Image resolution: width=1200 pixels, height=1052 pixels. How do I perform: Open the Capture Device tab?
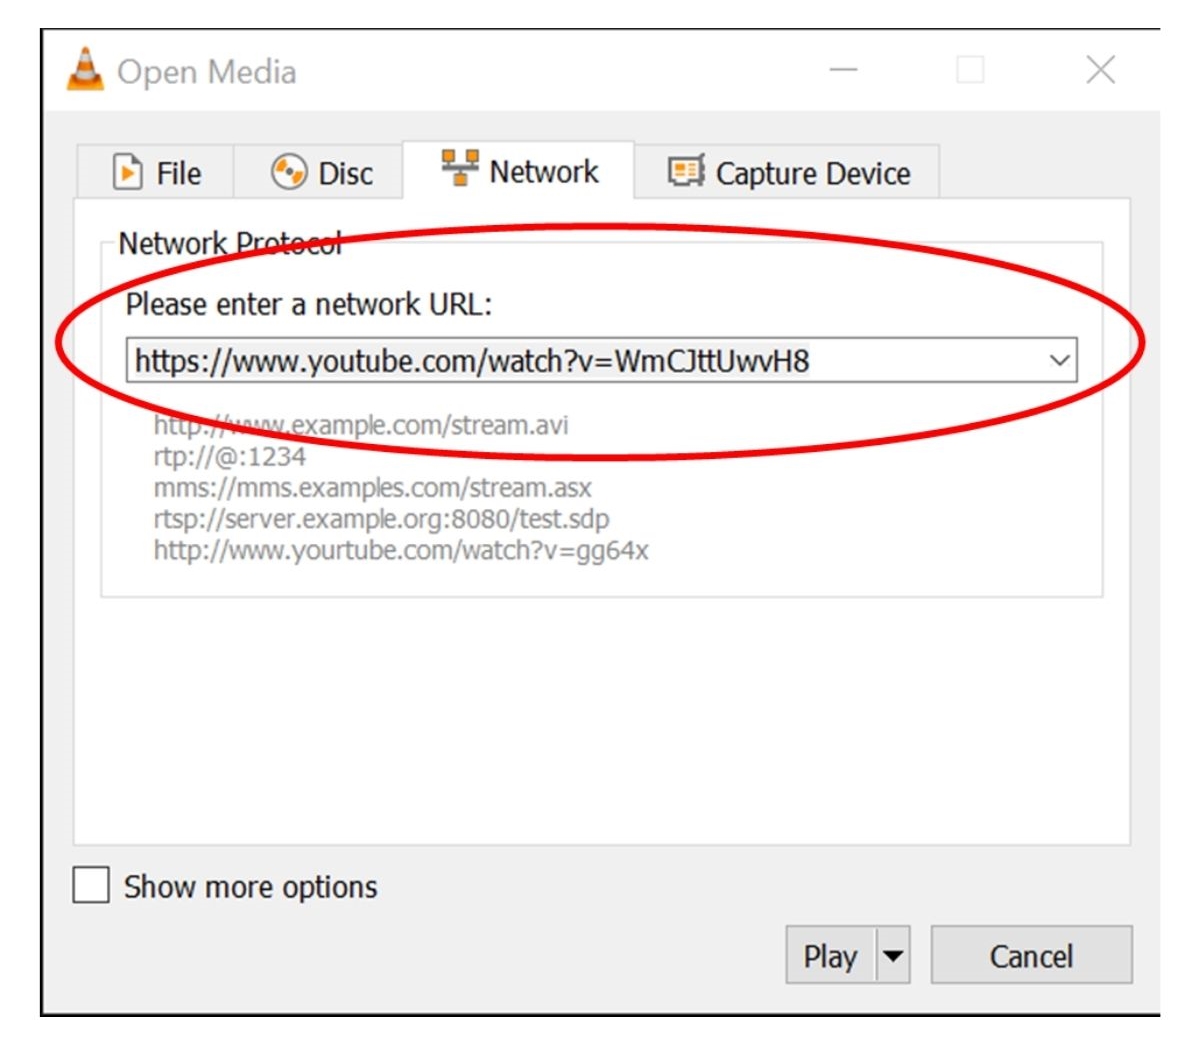click(x=787, y=172)
